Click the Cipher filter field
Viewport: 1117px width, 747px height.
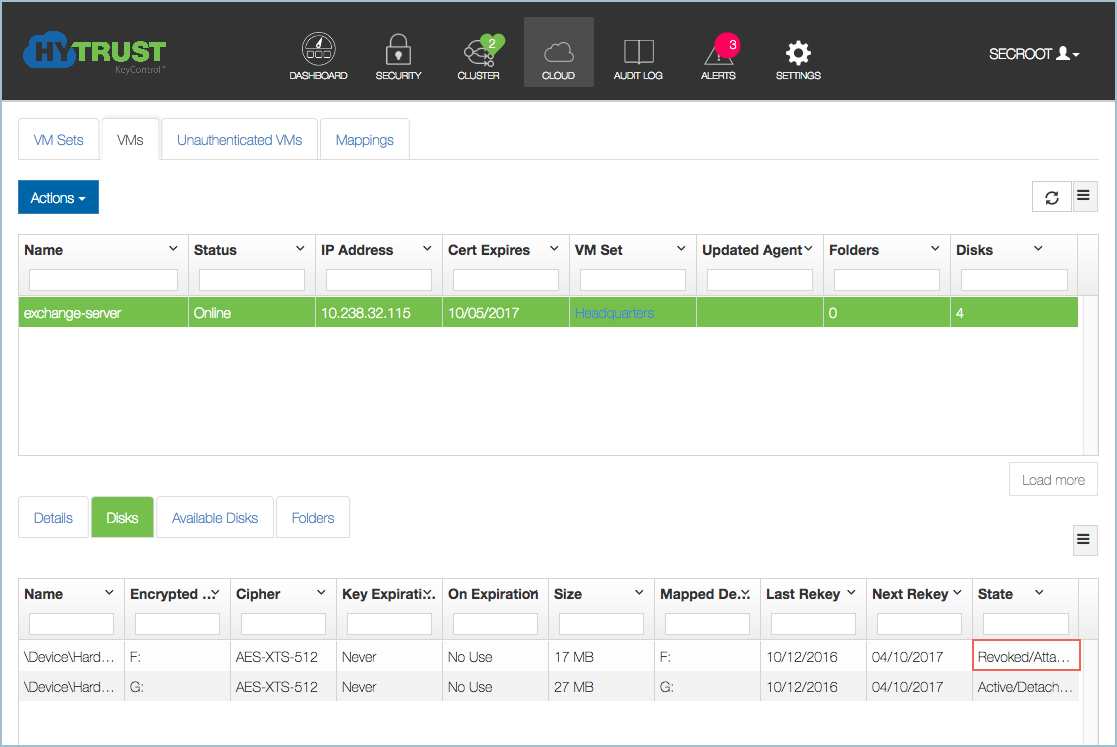[x=283, y=624]
